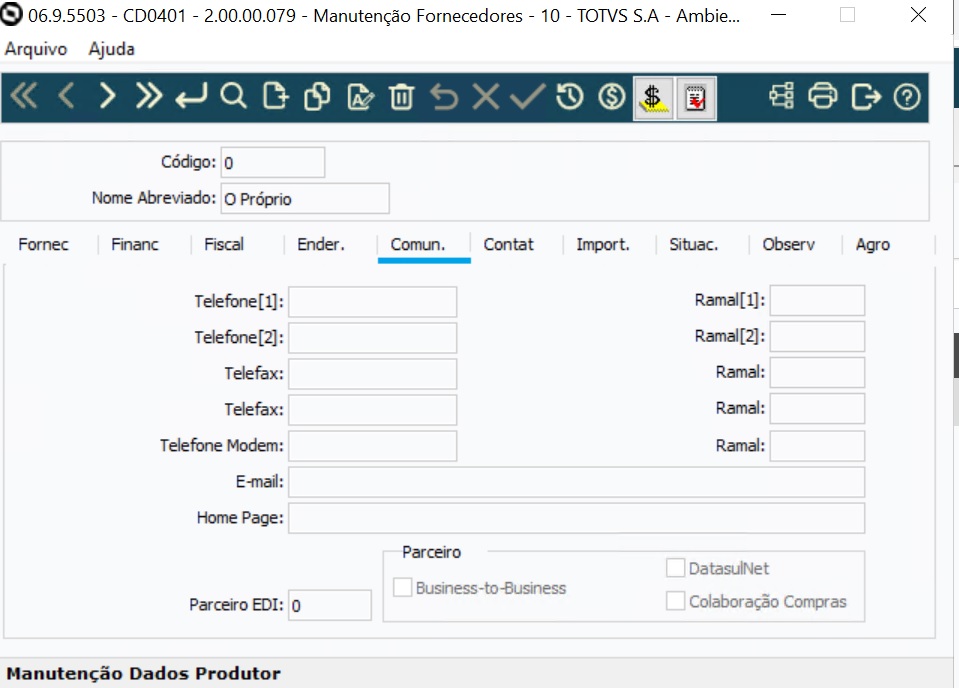Click the Código input field
This screenshot has width=959, height=688.
(273, 163)
